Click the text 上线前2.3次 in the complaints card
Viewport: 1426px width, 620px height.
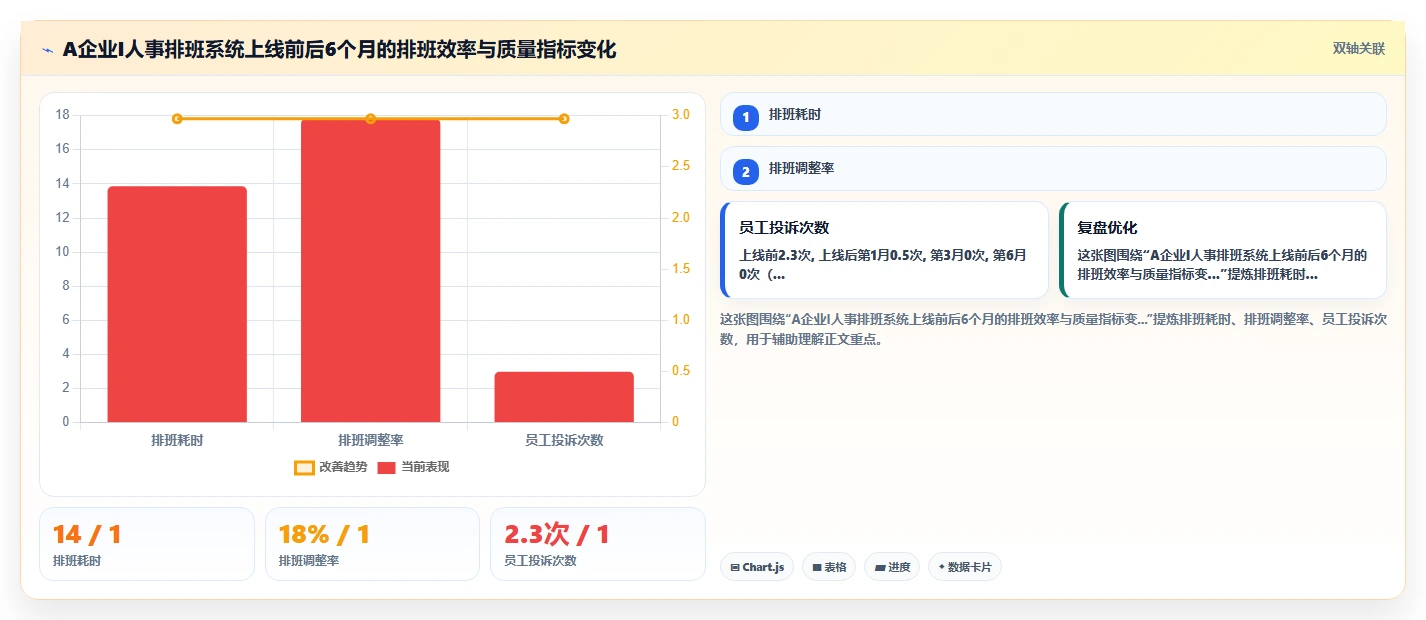(776, 255)
